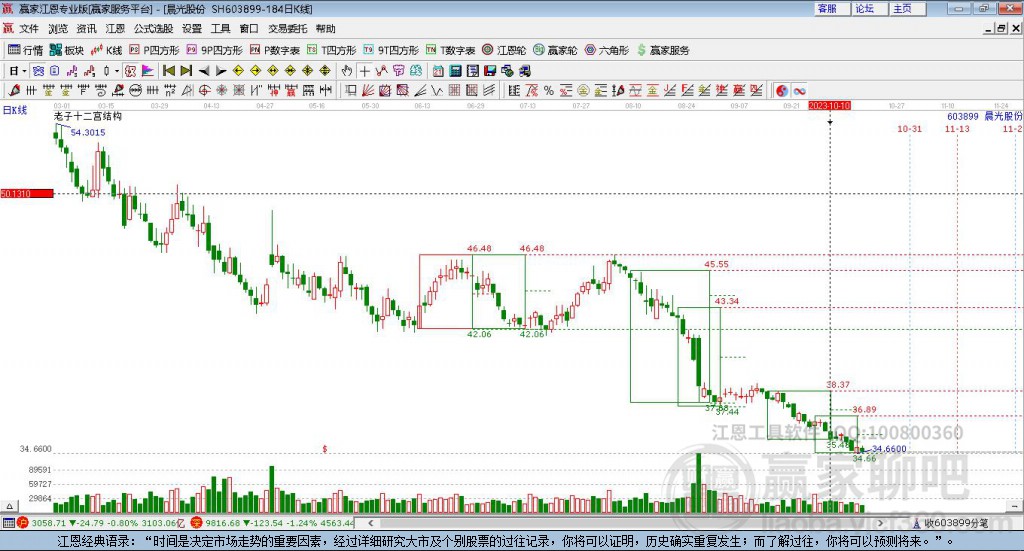Click the 老子十二宫结构 label
The width and height of the screenshot is (1024, 551).
(x=88, y=116)
